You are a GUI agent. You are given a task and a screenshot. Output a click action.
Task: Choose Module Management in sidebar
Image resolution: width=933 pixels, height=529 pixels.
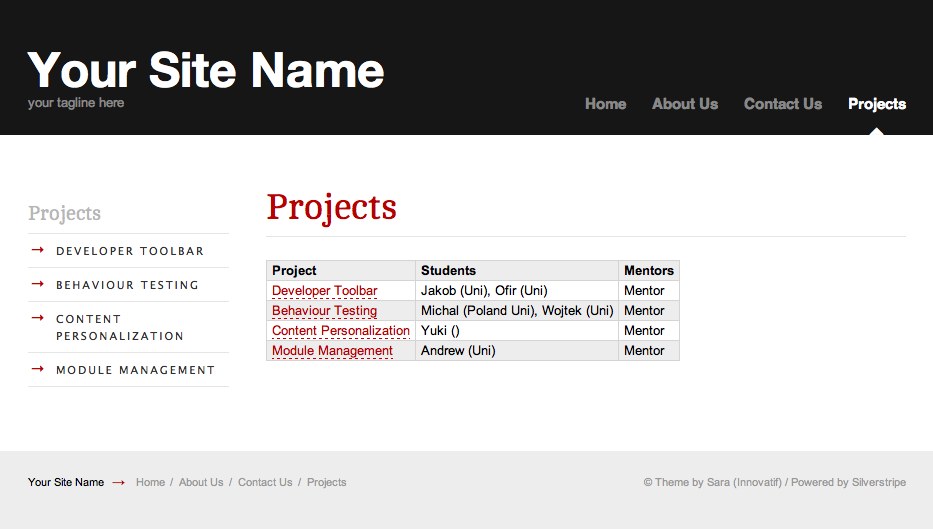(135, 370)
